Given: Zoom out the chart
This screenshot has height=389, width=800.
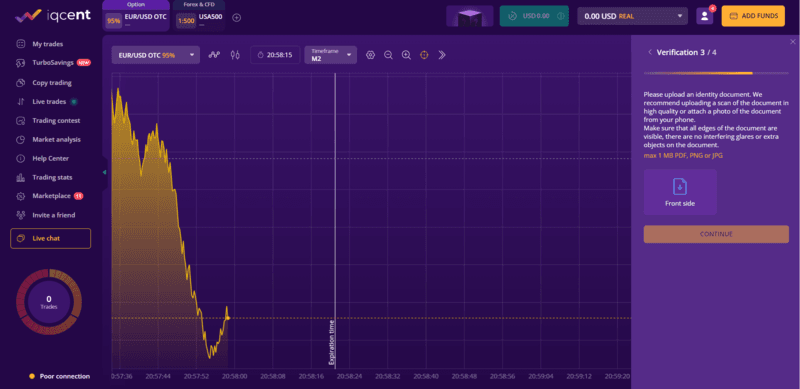Looking at the screenshot, I should (388, 55).
